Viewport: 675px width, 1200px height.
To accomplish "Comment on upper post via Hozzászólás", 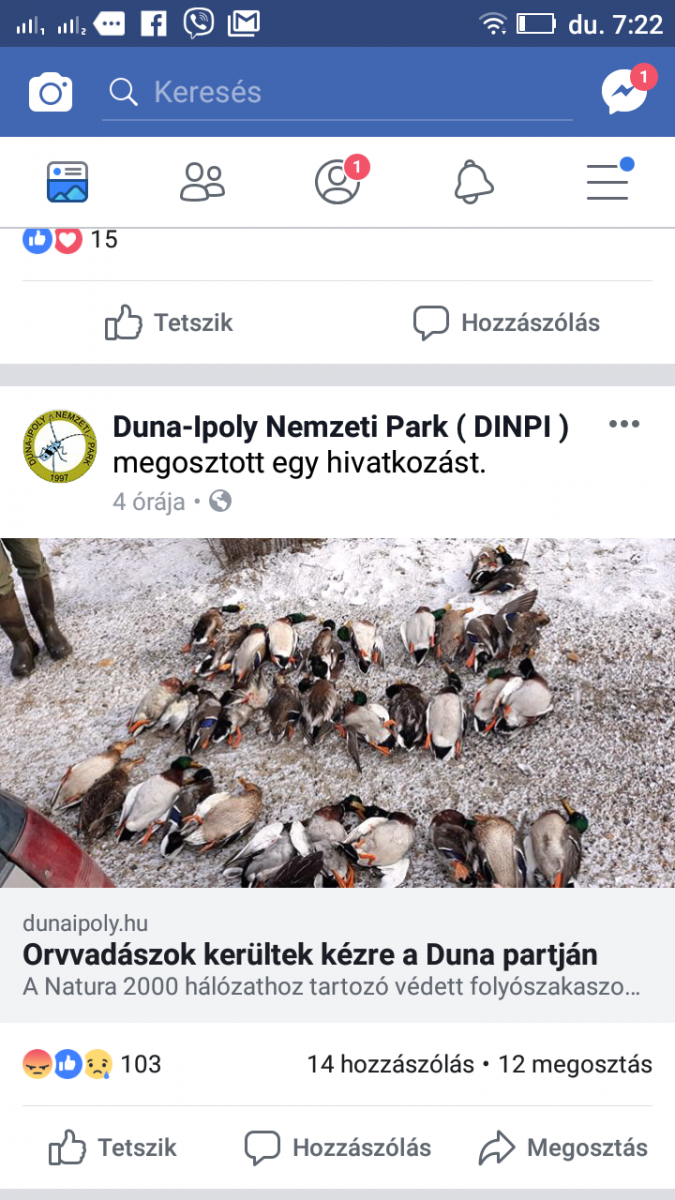I will tap(506, 323).
